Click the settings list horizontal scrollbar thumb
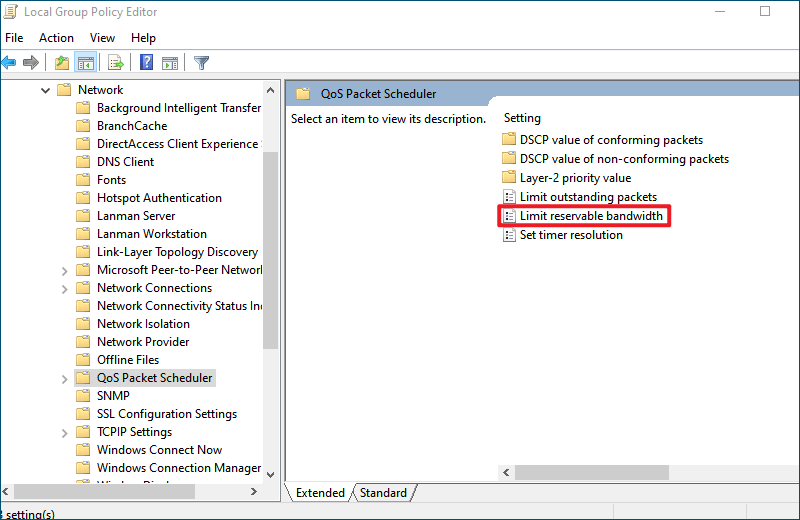800x520 pixels. pyautogui.click(x=592, y=473)
